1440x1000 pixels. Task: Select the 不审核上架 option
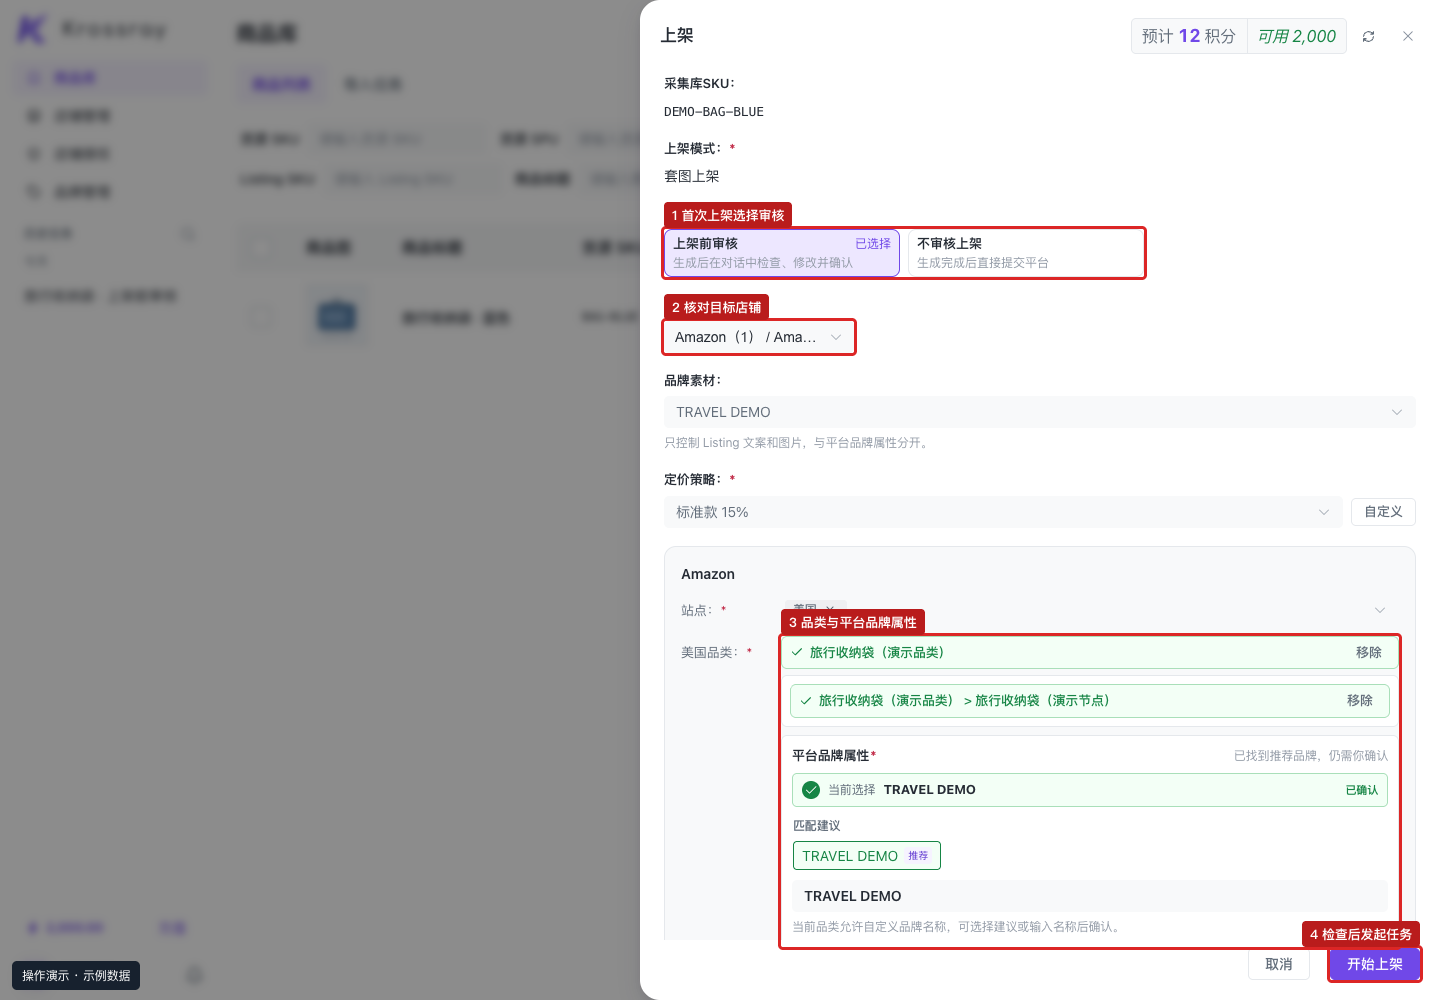pyautogui.click(x=1024, y=253)
